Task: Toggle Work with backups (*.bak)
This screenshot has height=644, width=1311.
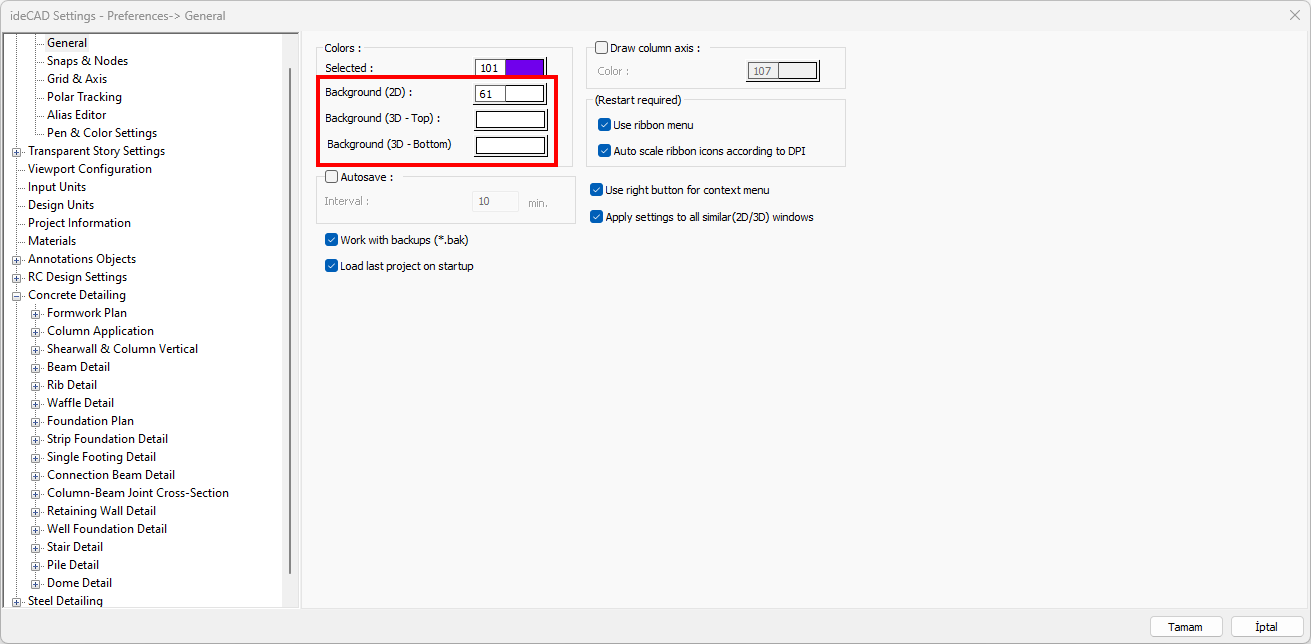Action: pyautogui.click(x=332, y=240)
